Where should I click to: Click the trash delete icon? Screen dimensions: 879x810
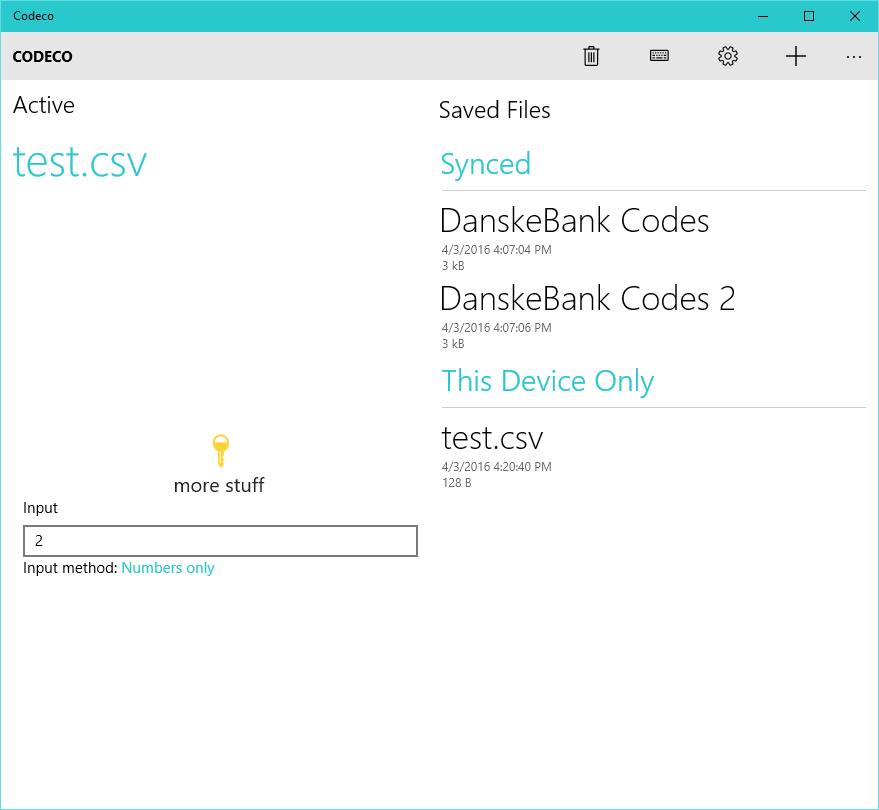pyautogui.click(x=591, y=56)
